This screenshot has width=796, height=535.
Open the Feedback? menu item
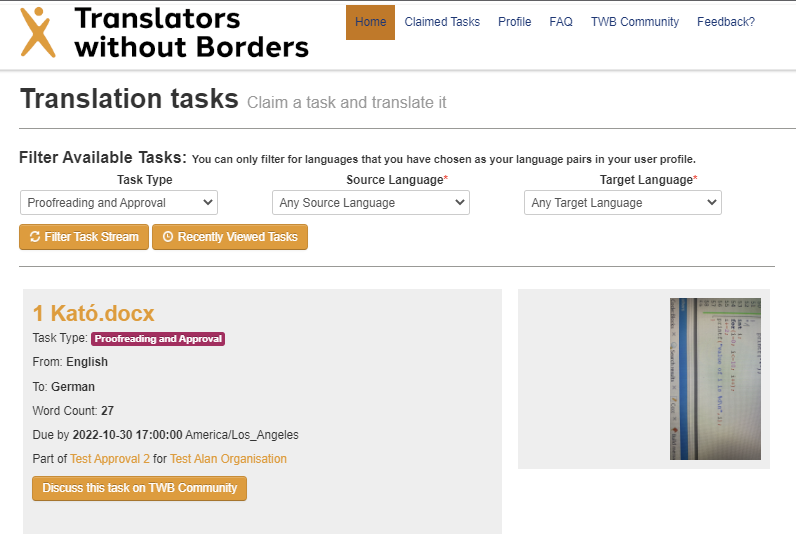(x=726, y=22)
